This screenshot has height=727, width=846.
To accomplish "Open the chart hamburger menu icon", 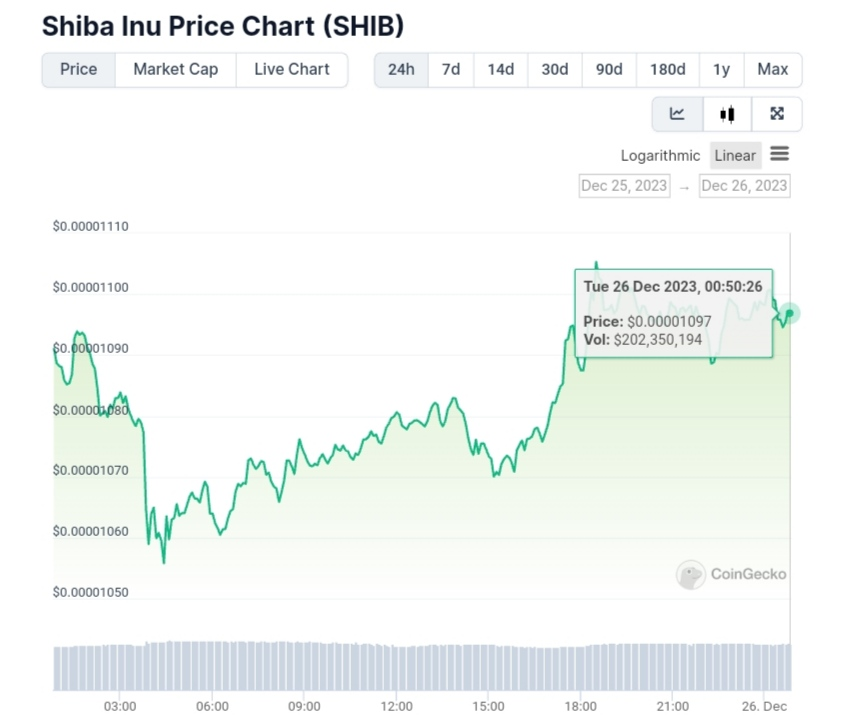I will pyautogui.click(x=780, y=154).
